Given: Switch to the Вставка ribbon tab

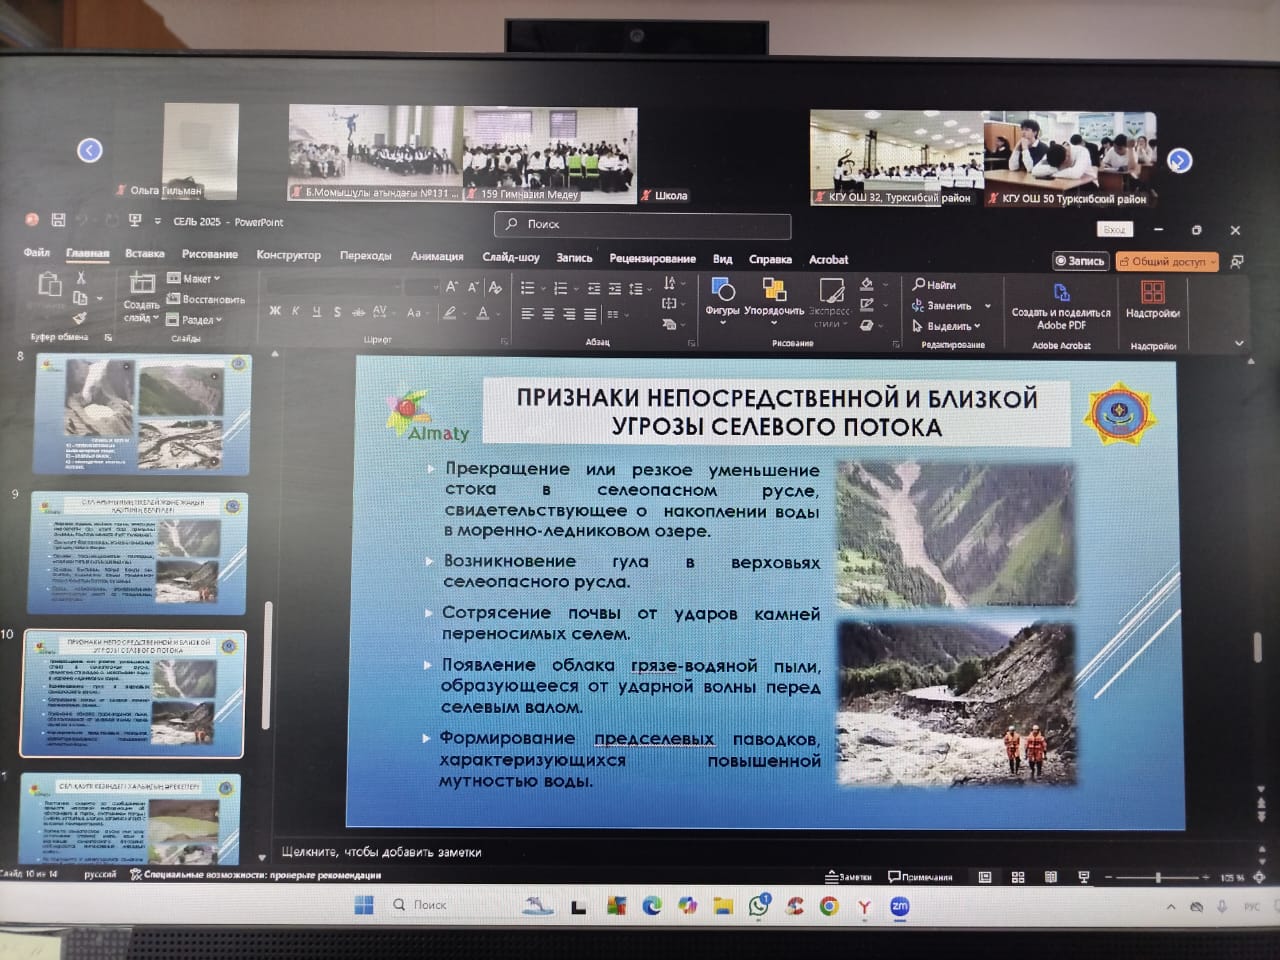Looking at the screenshot, I should [145, 254].
